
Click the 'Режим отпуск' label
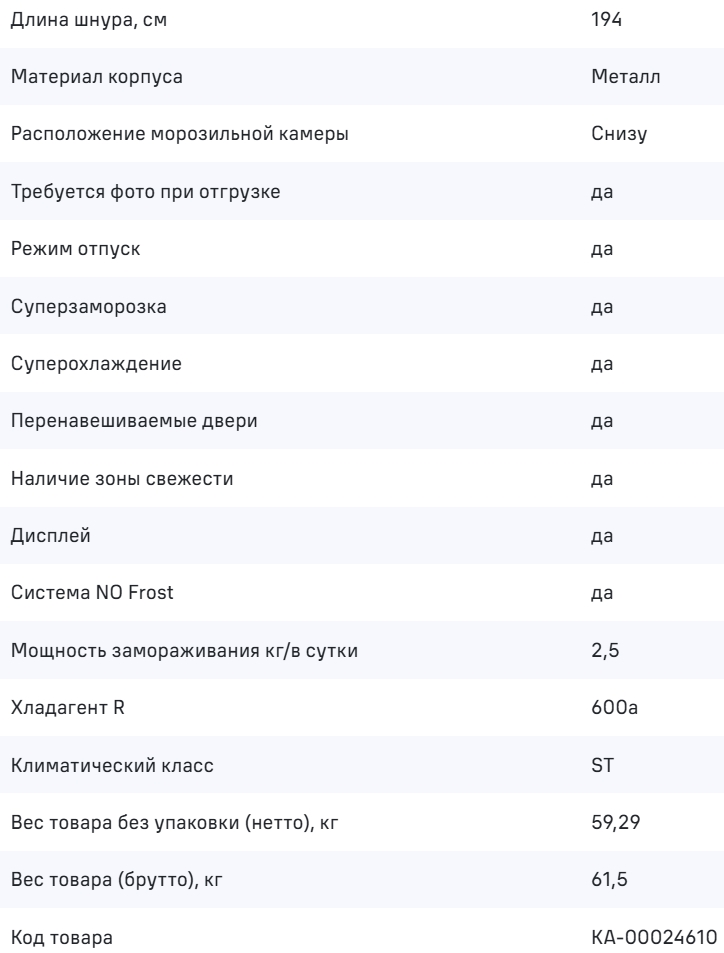[76, 249]
